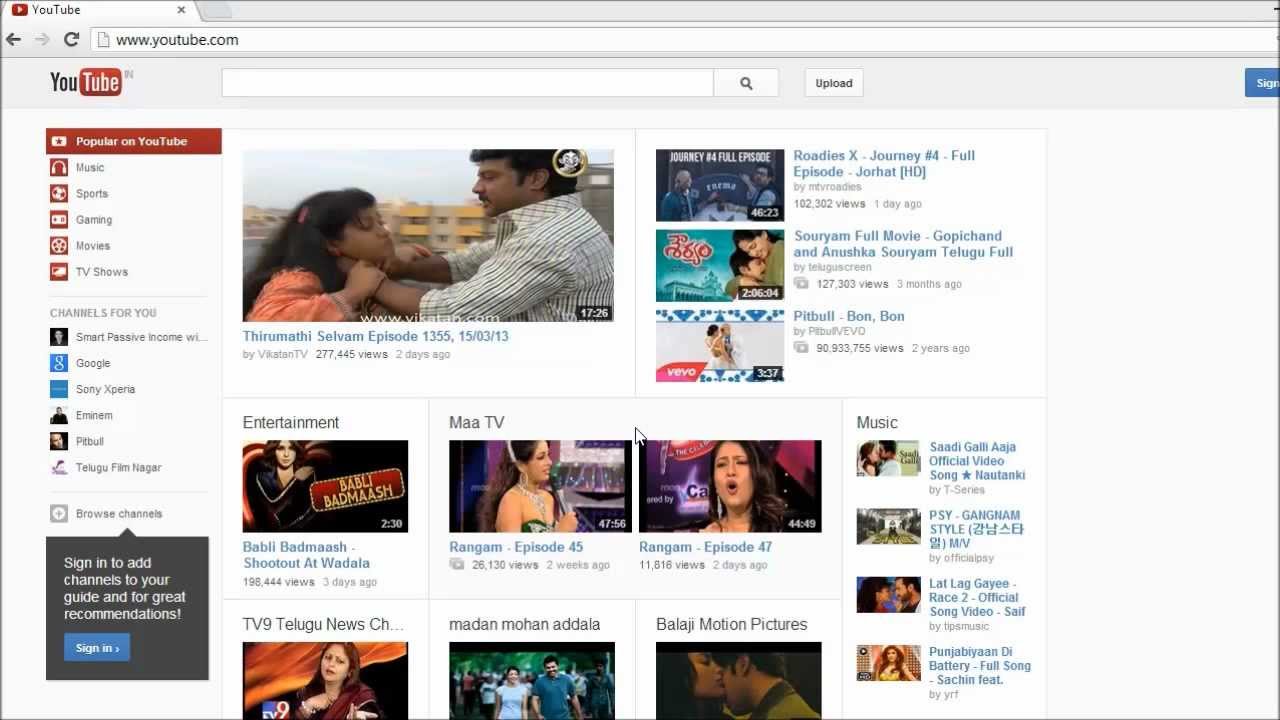Open the Entertainment section heading
This screenshot has width=1280, height=720.
pos(291,423)
